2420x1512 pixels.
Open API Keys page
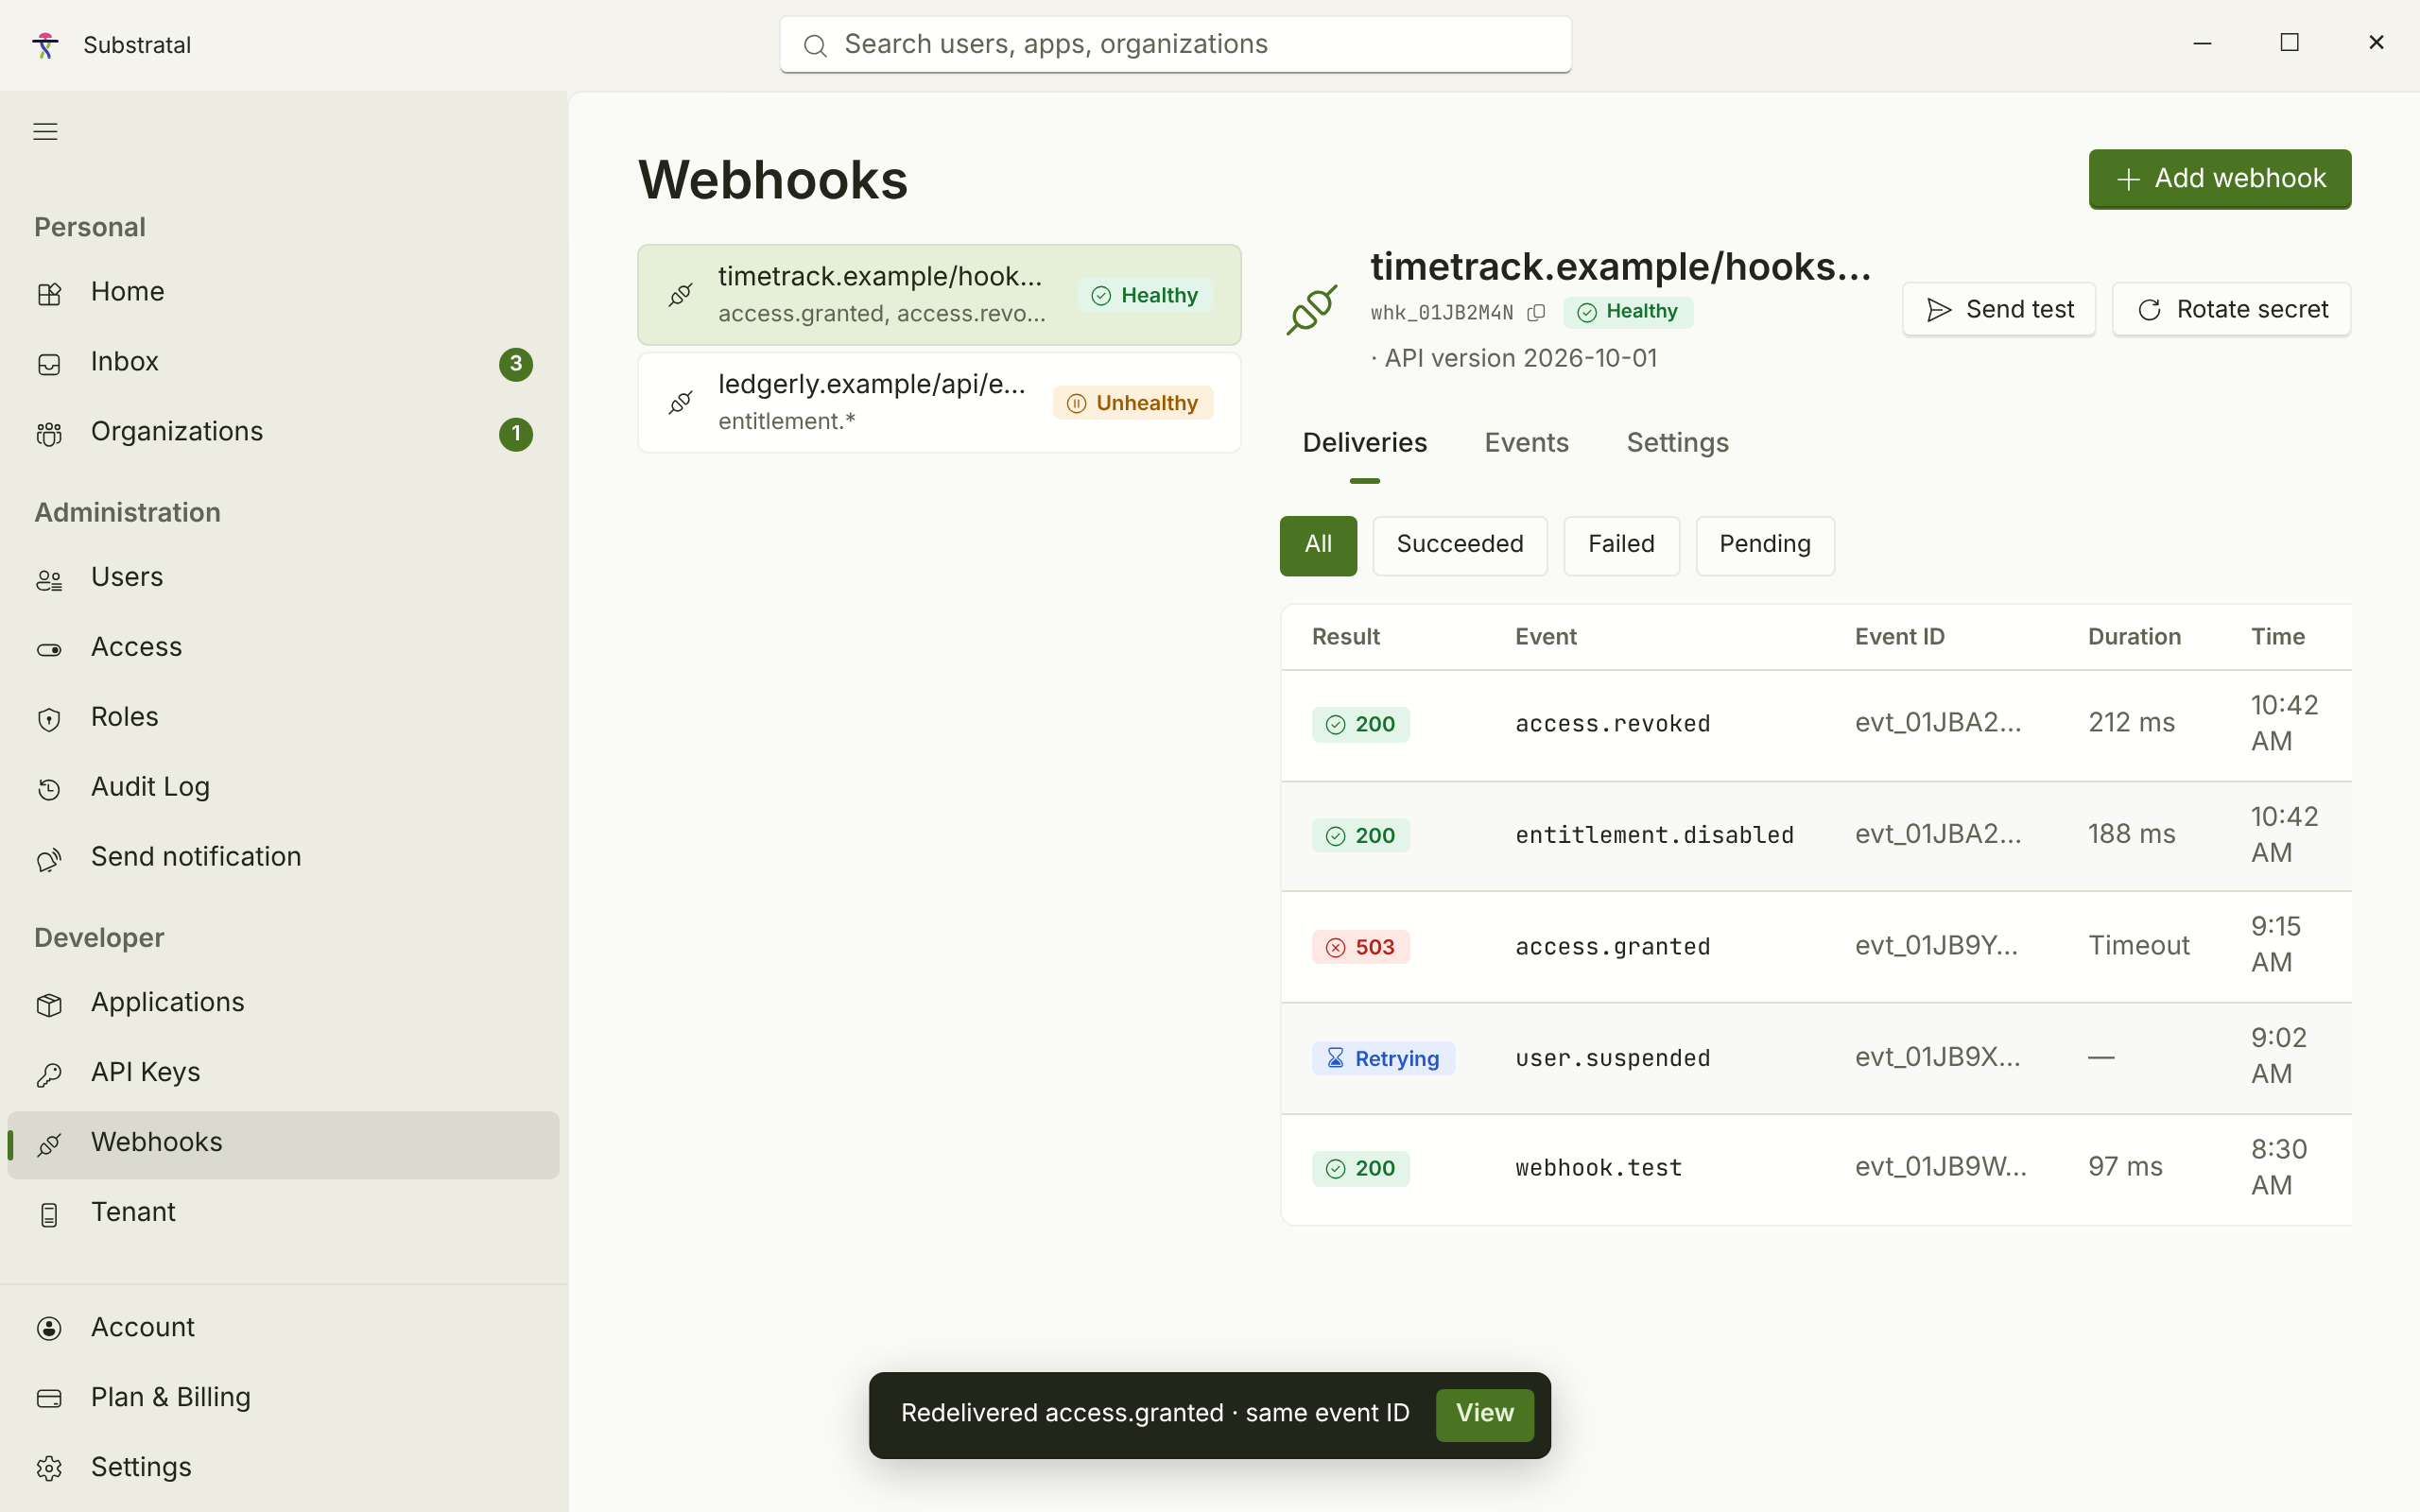click(283, 1073)
